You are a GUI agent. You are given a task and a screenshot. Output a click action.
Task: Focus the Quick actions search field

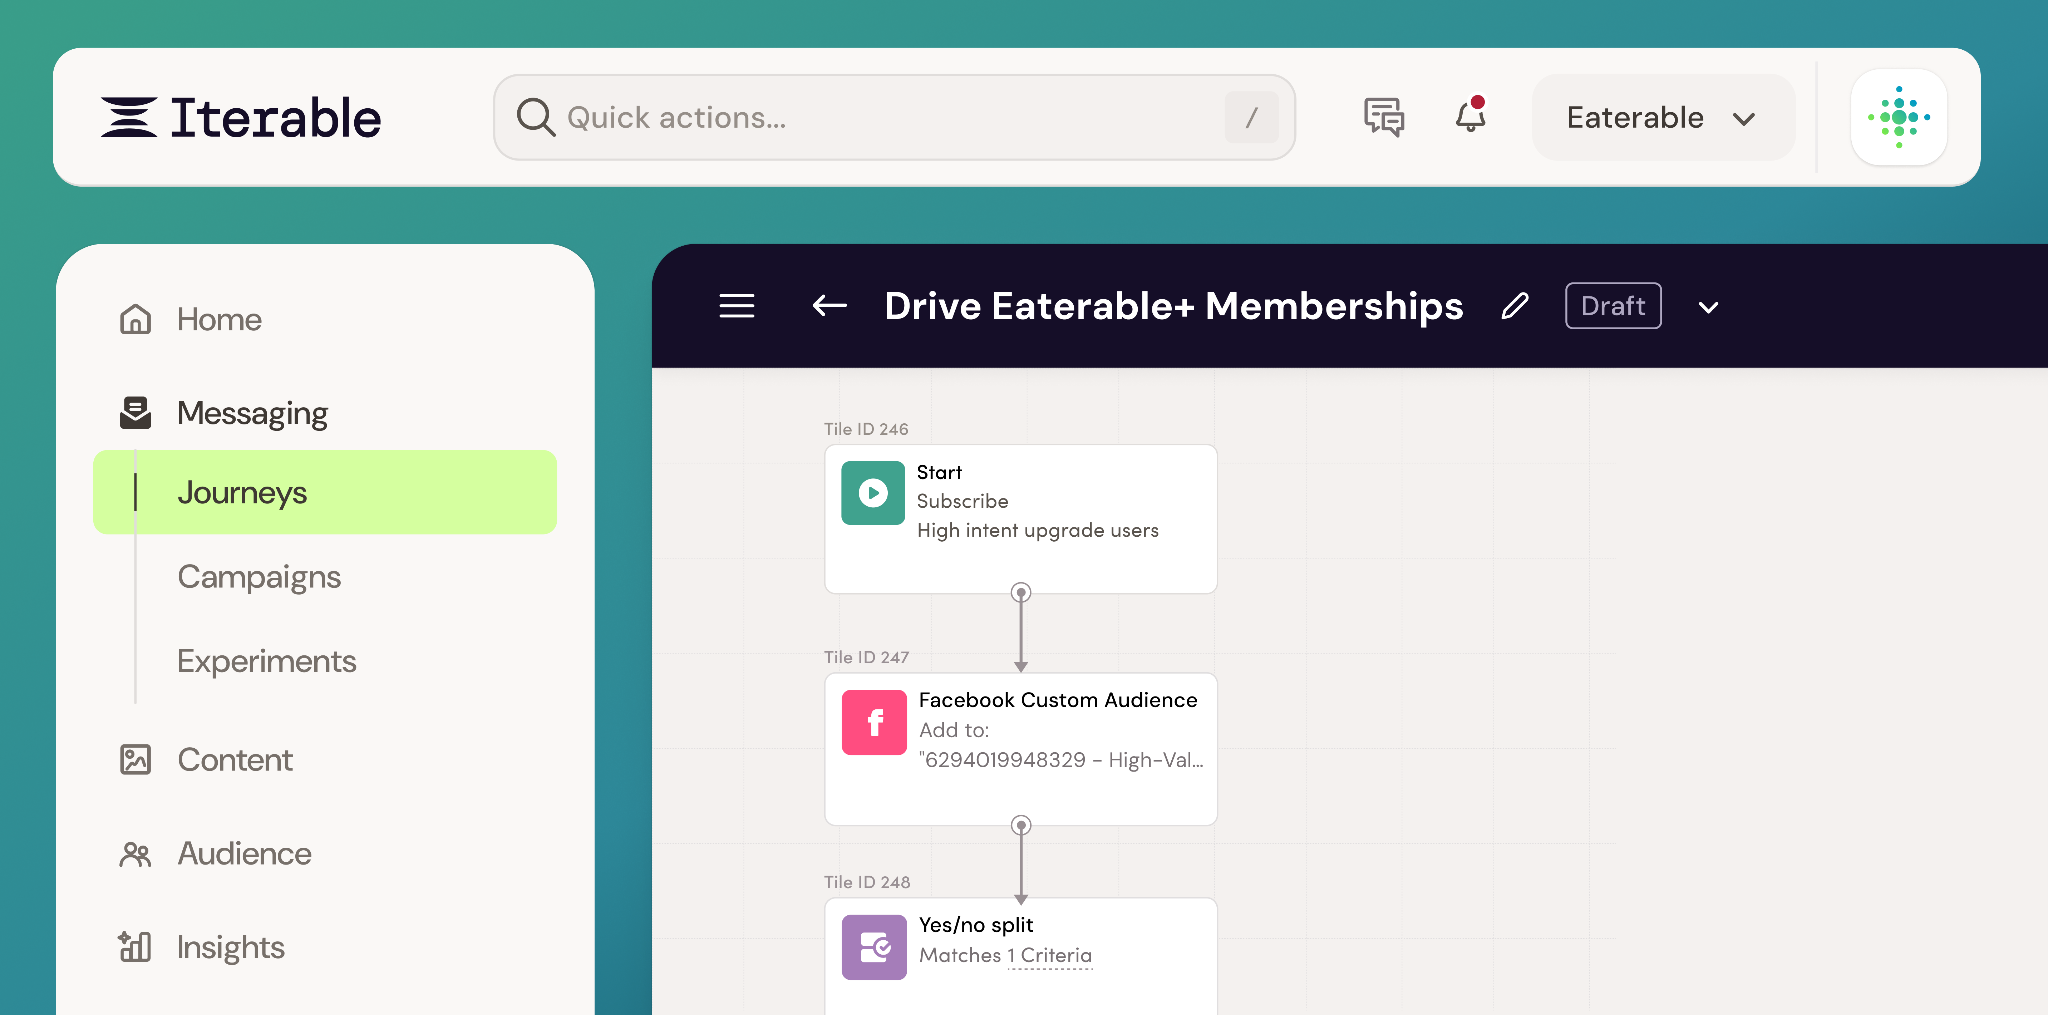click(x=894, y=117)
